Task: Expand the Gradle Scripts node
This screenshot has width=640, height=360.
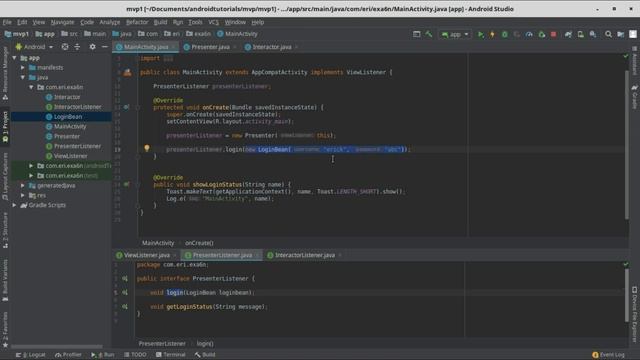Action: pos(15,205)
